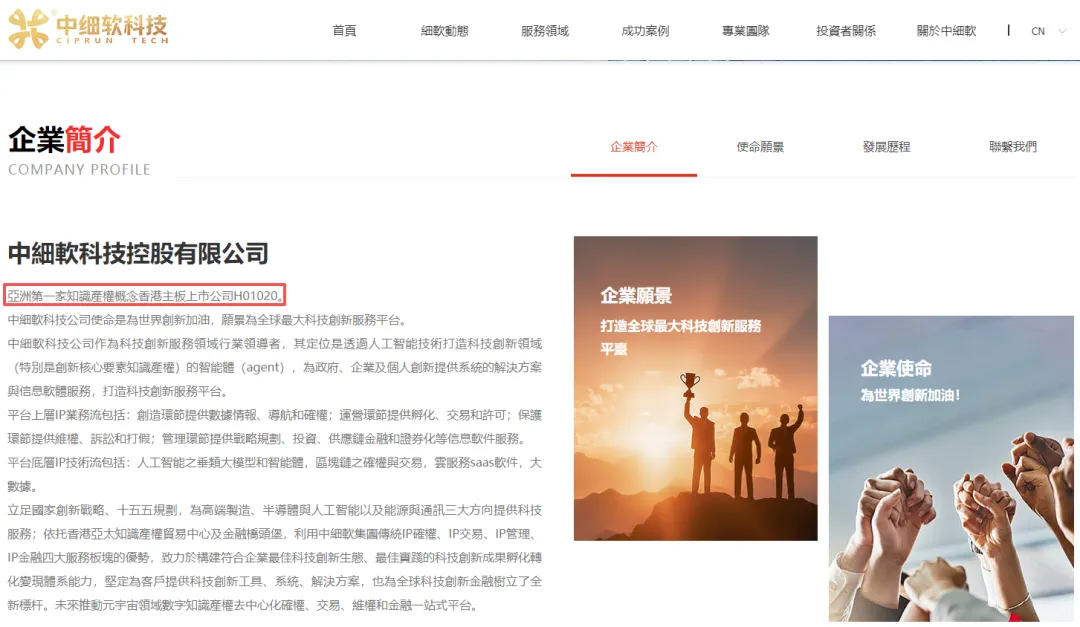Click the 企業願景 sunset trophy image

[696, 389]
